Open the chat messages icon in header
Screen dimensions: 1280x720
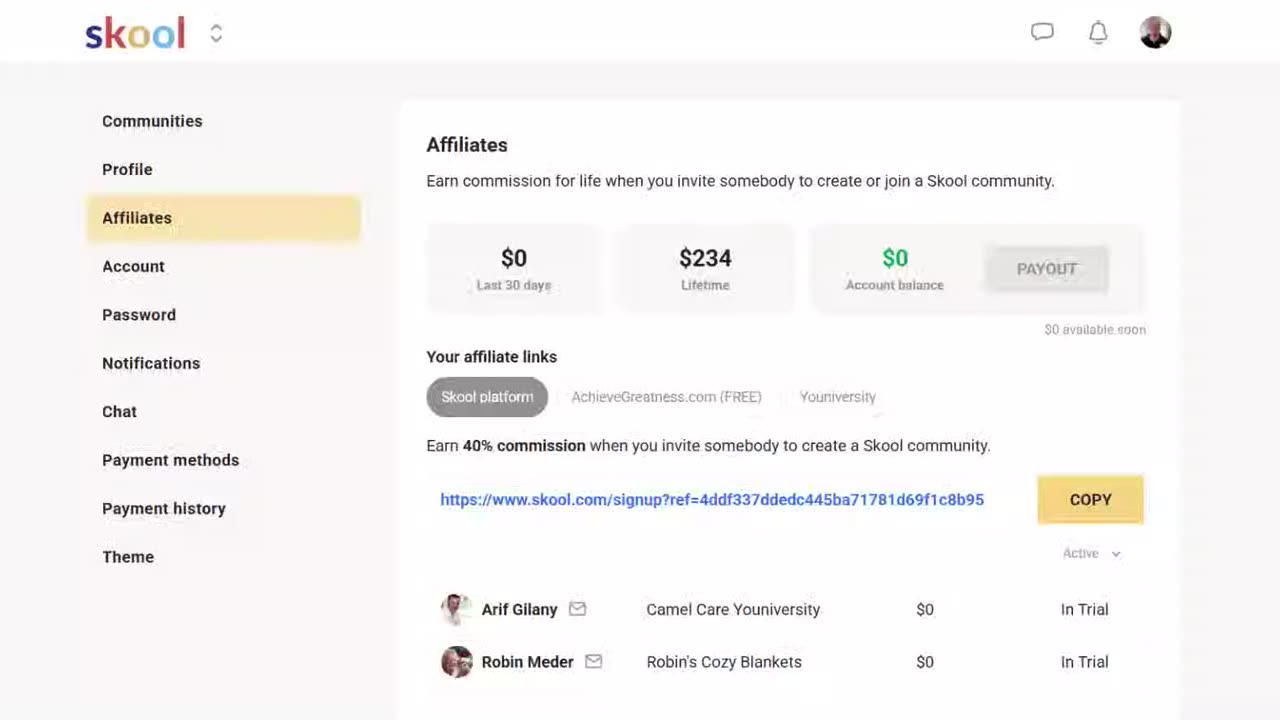point(1042,32)
